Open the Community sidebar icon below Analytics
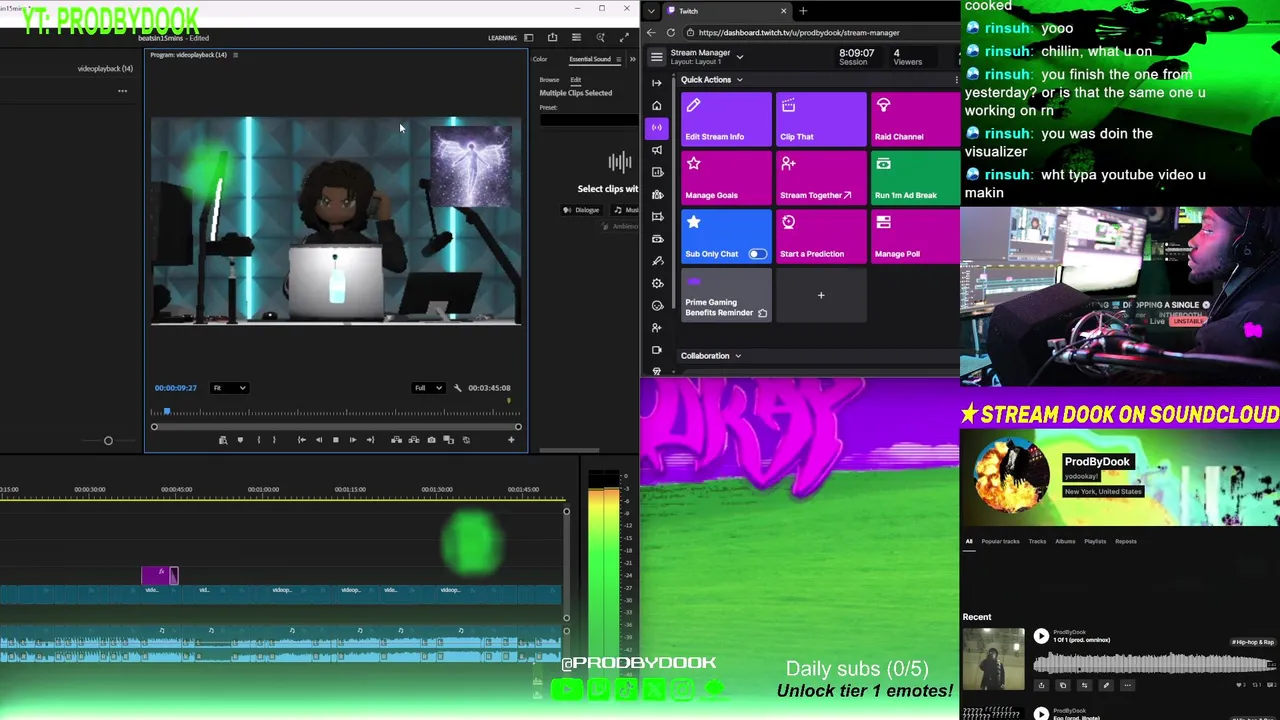This screenshot has height=720, width=1280. [x=656, y=194]
